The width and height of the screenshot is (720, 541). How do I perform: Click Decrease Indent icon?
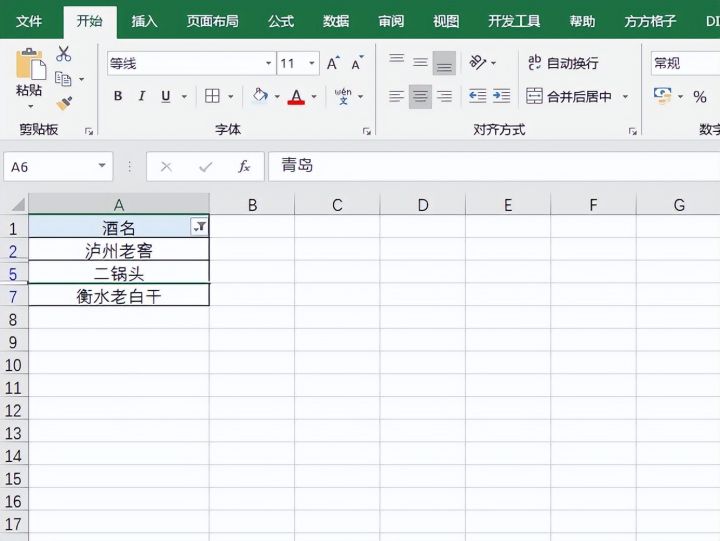(x=478, y=96)
